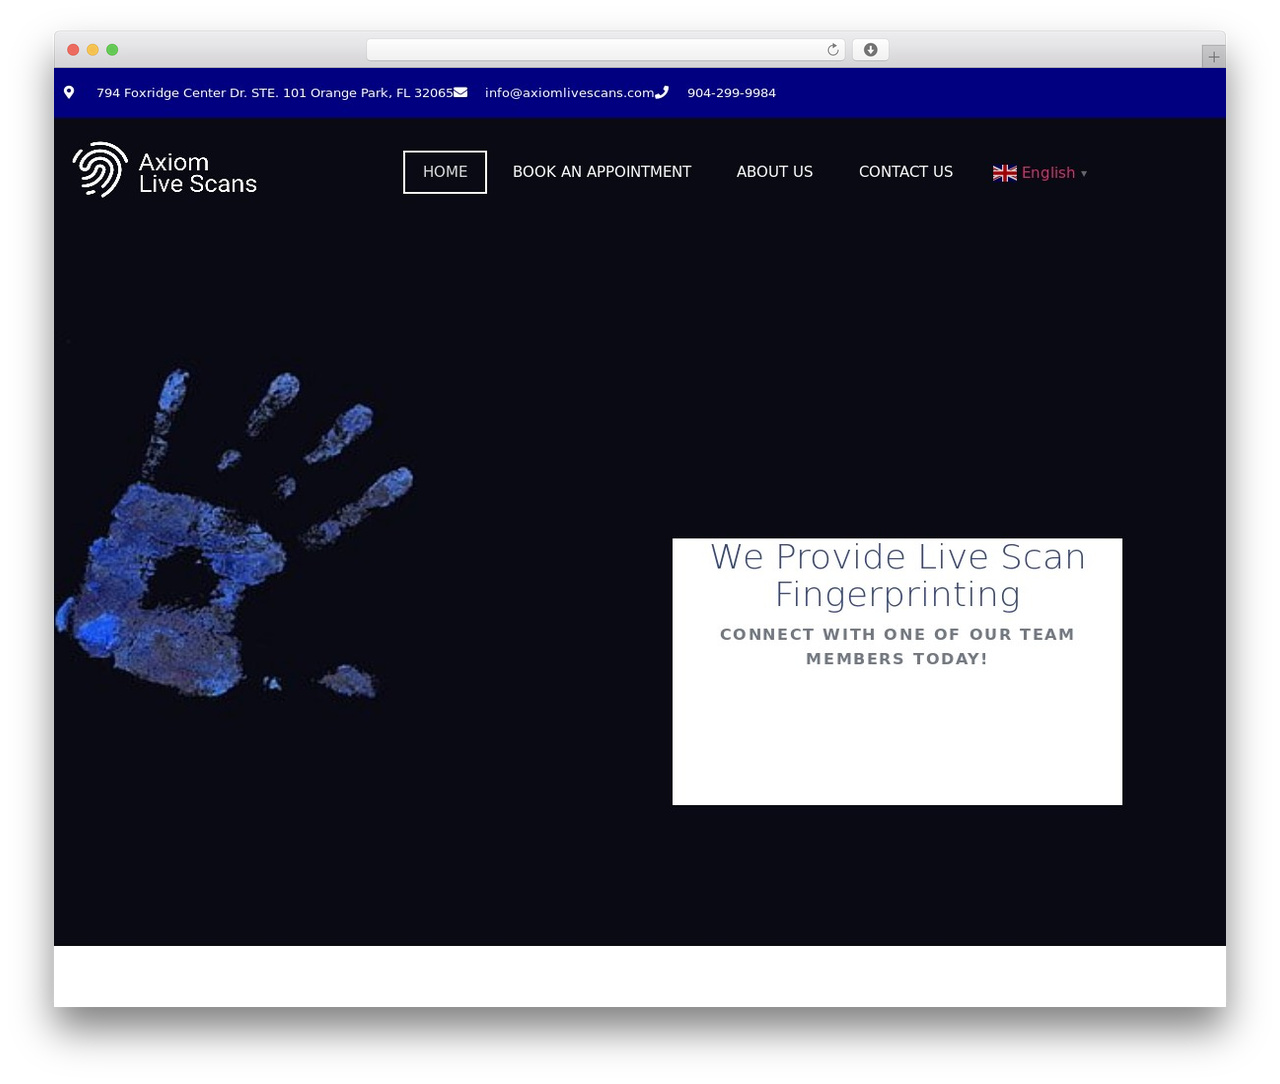Click the Axiom Live Scans fingerprint logo
Screen dimensions: 1280x1084
[x=165, y=170]
